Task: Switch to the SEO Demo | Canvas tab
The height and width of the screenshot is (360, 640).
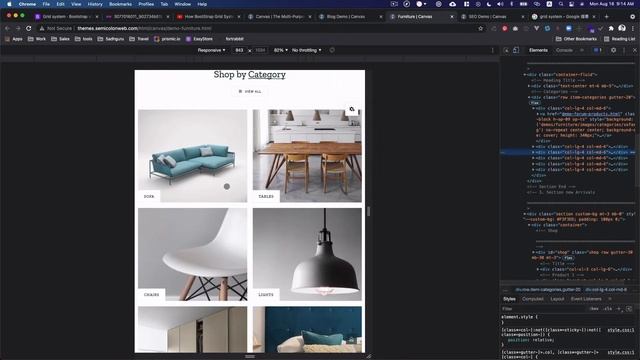Action: pos(491,17)
